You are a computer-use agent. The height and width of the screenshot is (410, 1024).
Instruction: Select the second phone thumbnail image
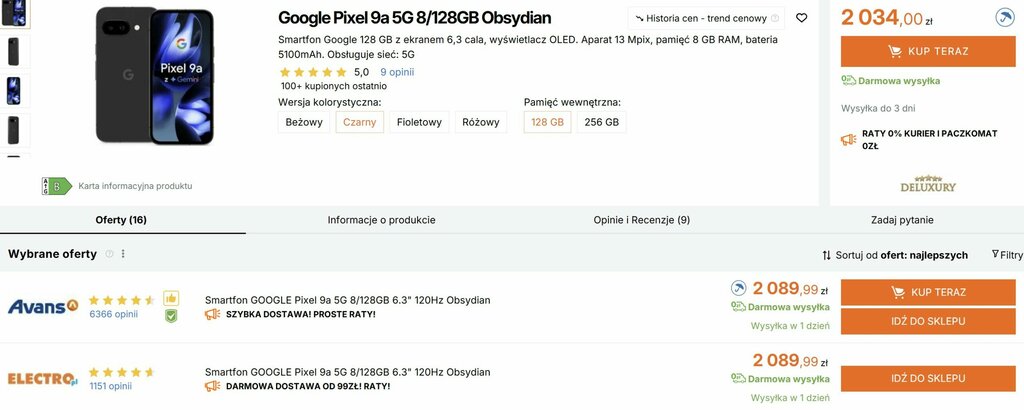pos(14,51)
